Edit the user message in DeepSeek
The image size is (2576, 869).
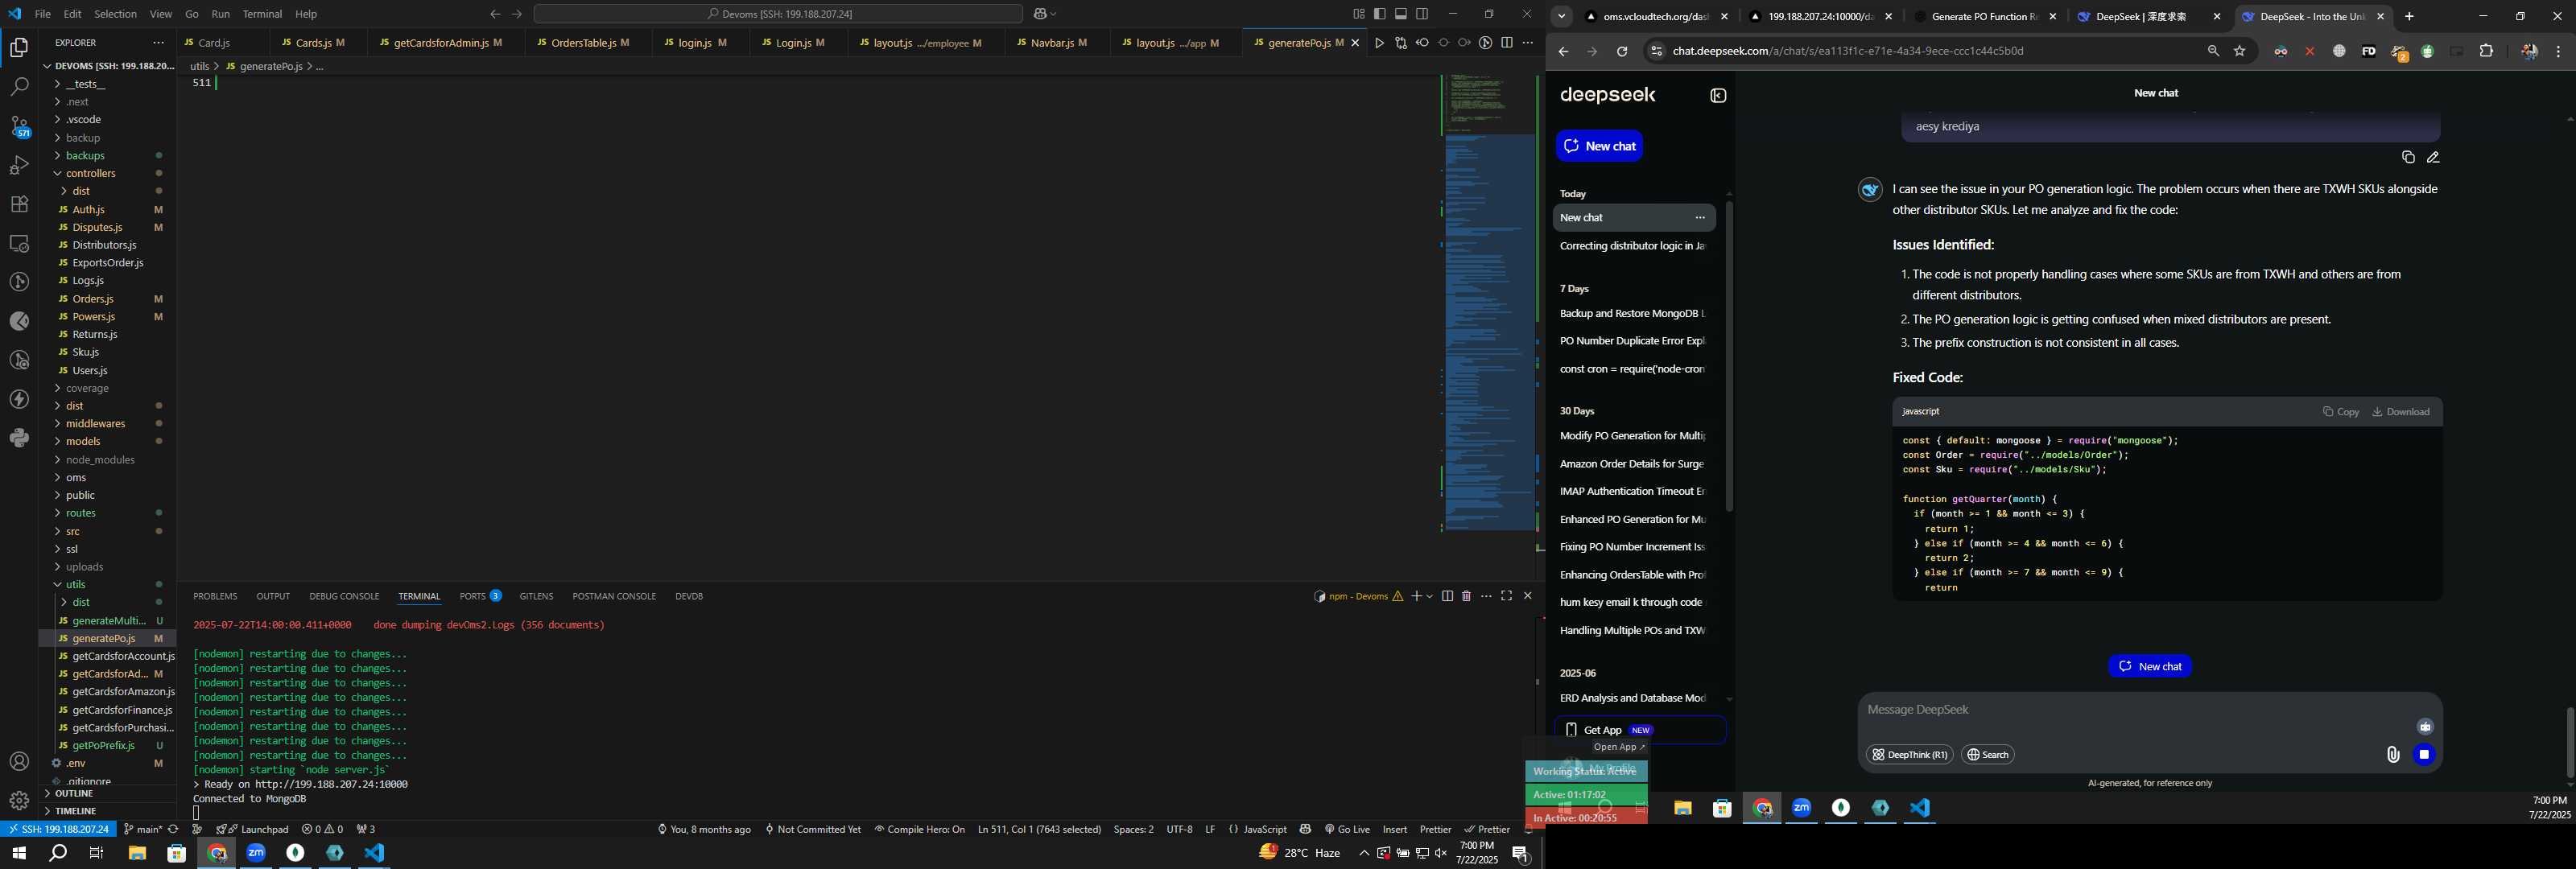[x=2433, y=157]
